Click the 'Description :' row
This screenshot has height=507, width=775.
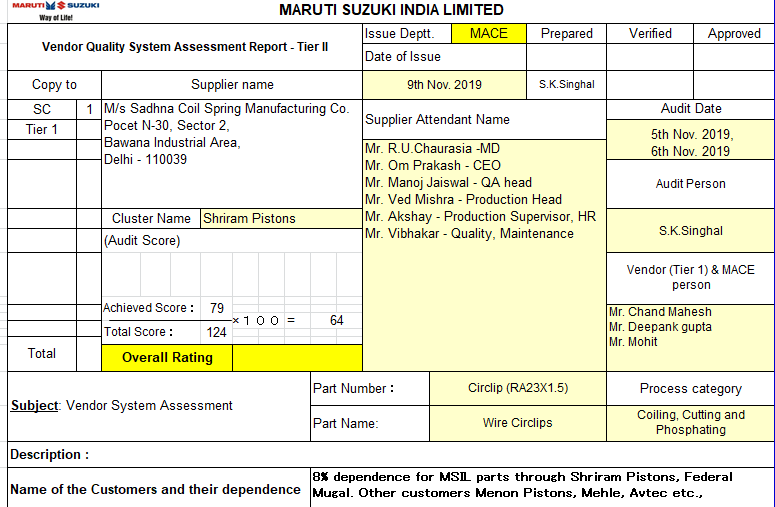391,455
